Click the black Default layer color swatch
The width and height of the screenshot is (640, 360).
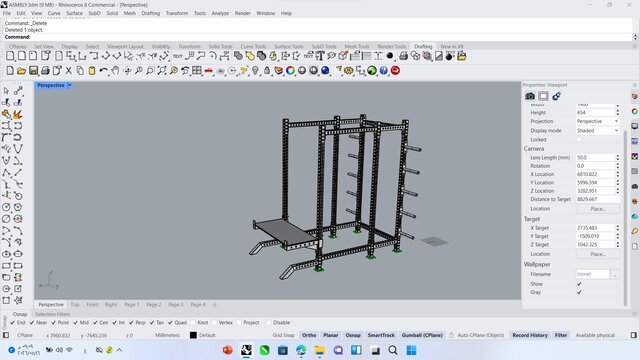pos(193,335)
